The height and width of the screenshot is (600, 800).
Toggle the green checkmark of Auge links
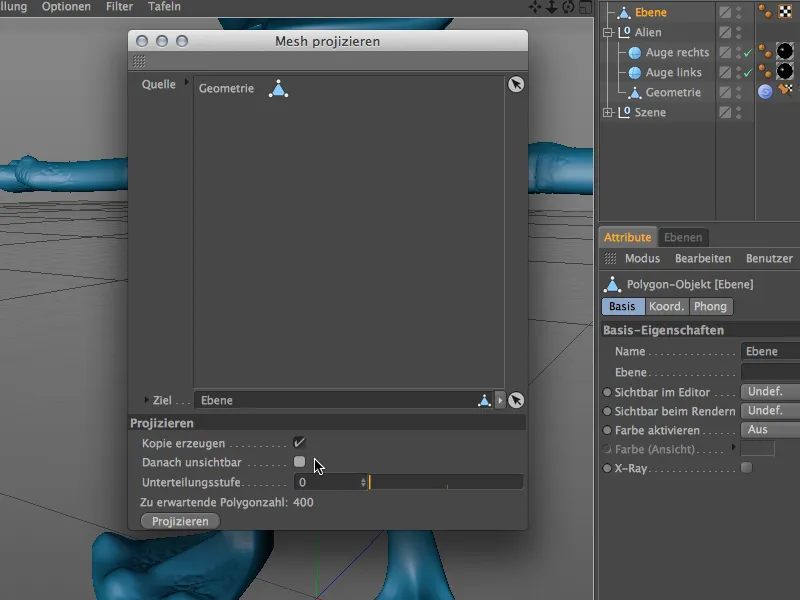pyautogui.click(x=748, y=72)
